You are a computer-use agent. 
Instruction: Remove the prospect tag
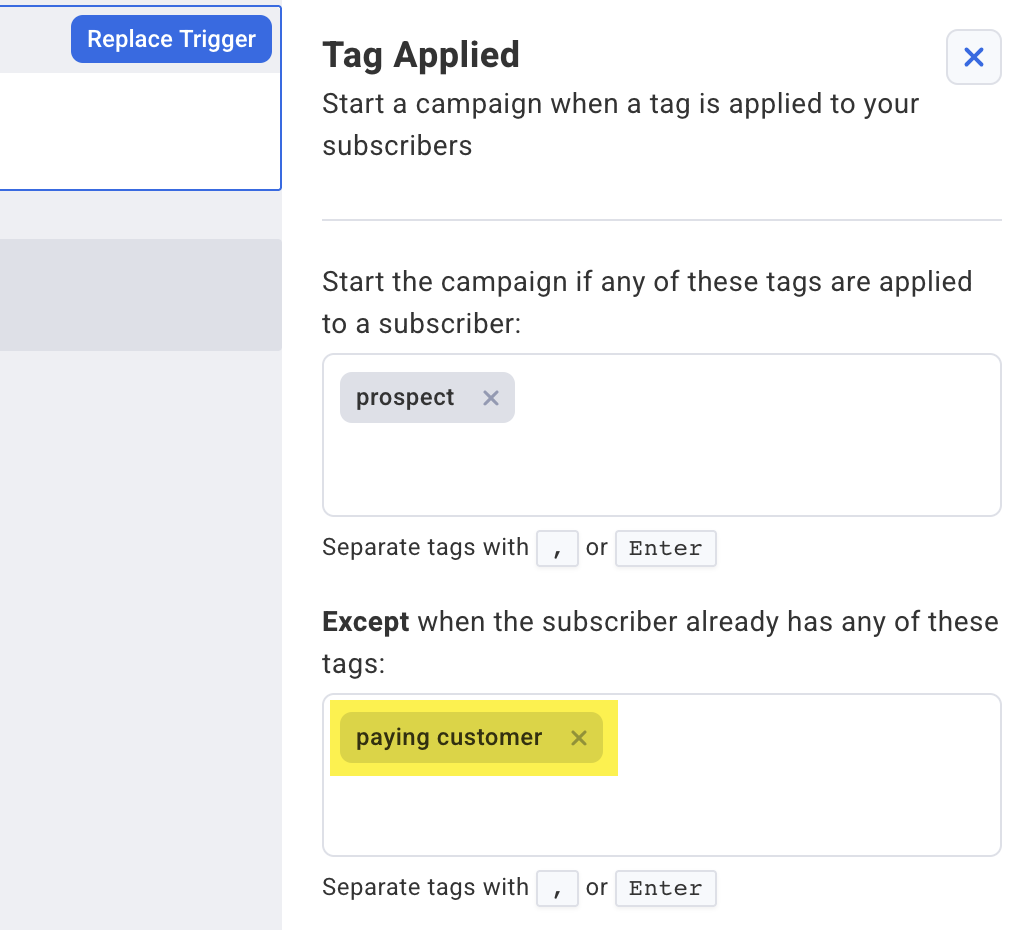point(491,398)
